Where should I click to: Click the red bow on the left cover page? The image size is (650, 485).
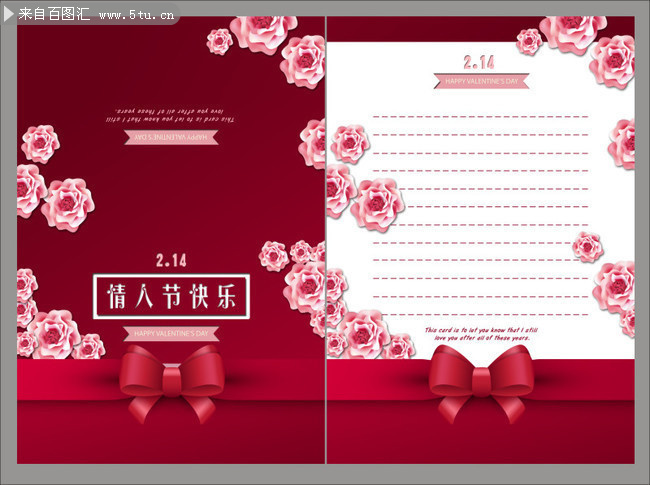click(x=172, y=383)
